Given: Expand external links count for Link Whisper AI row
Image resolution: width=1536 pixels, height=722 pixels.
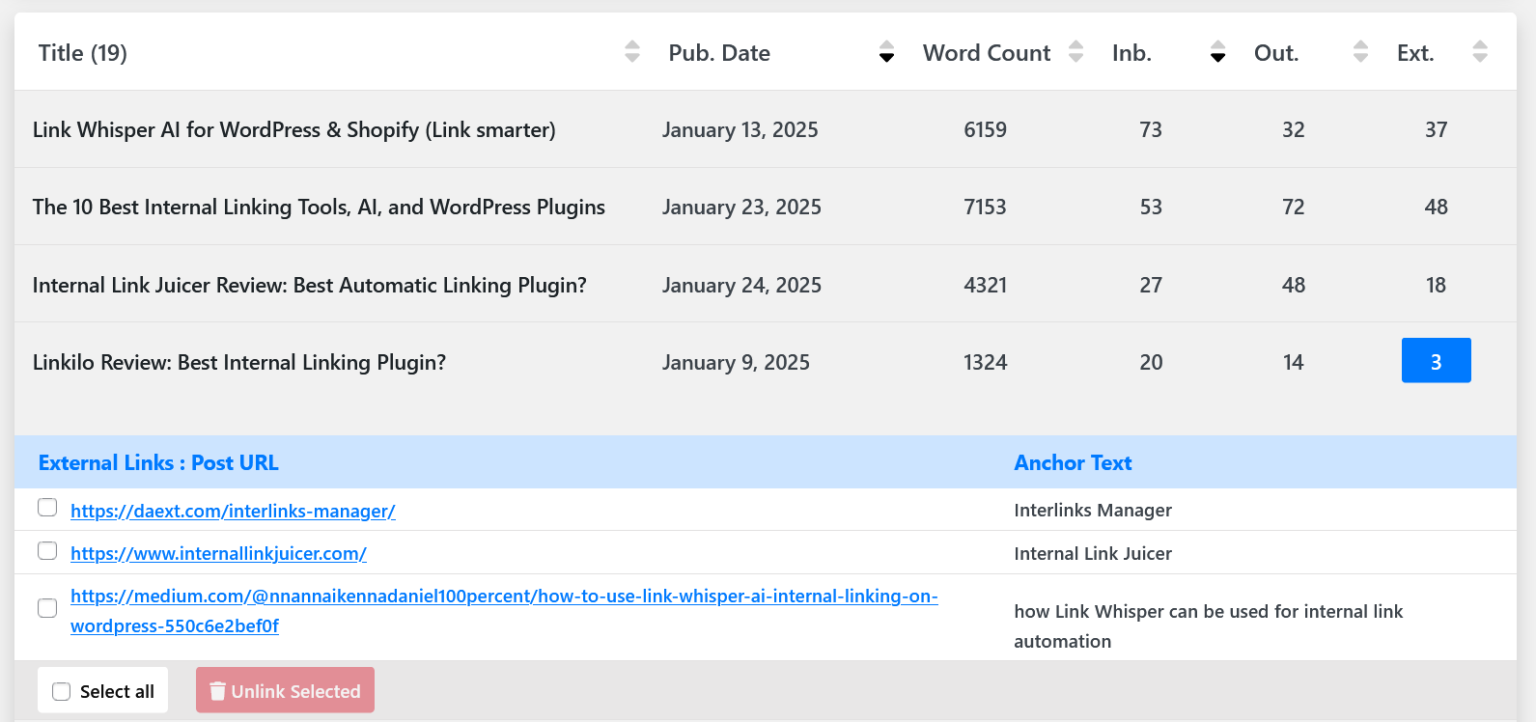Looking at the screenshot, I should click(x=1436, y=129).
